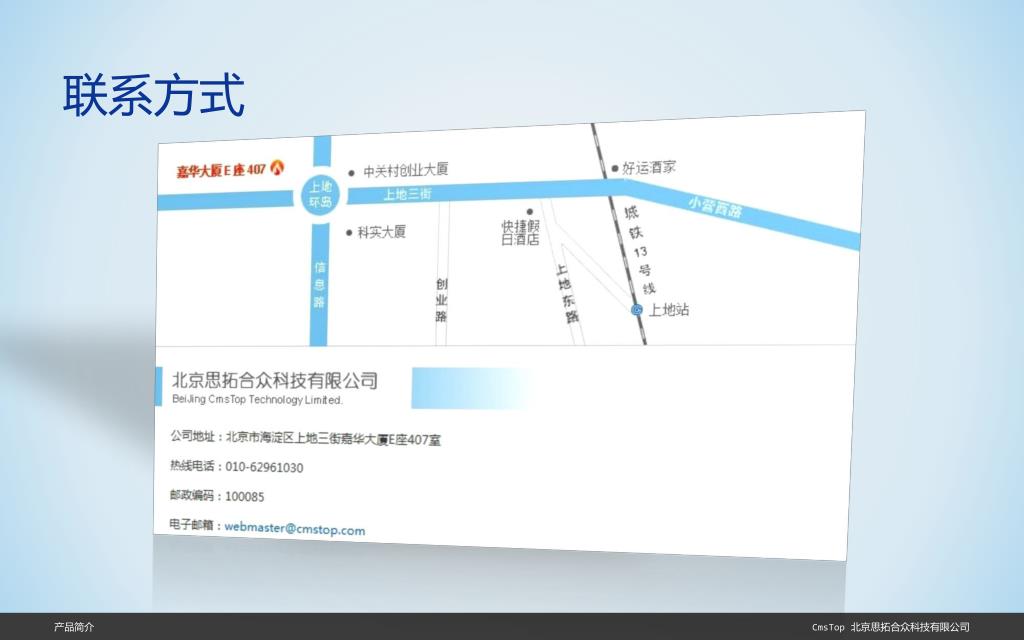Open the webmaster@cmstop.com email link

(x=295, y=528)
